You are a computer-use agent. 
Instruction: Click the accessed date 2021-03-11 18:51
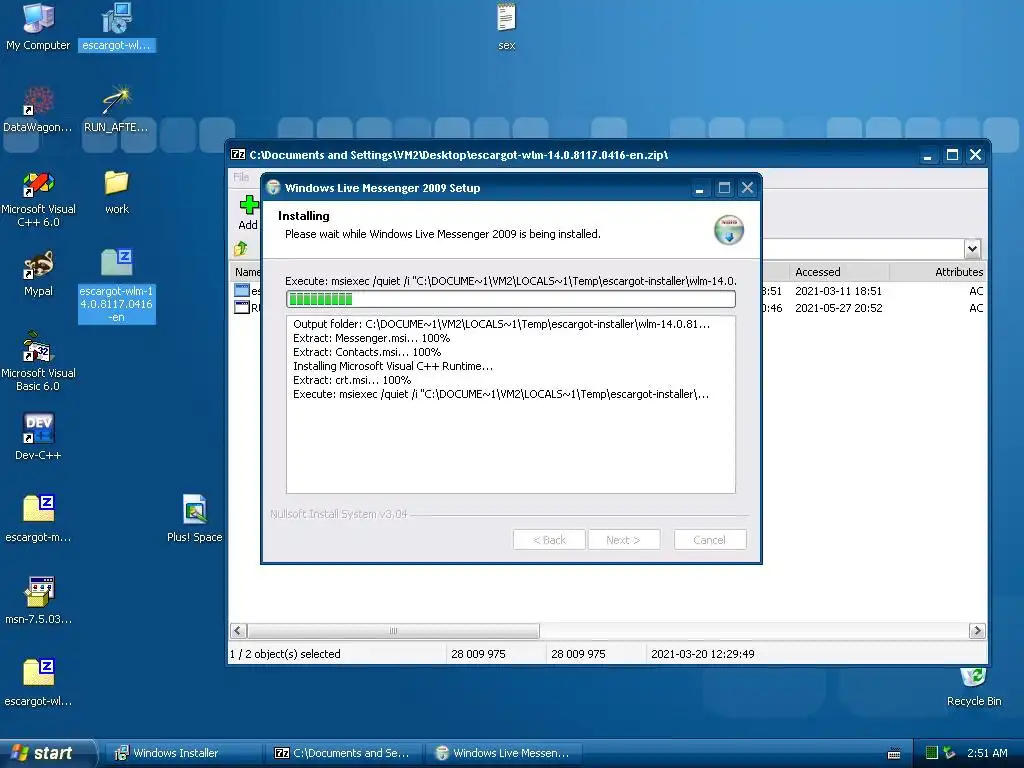click(x=838, y=291)
